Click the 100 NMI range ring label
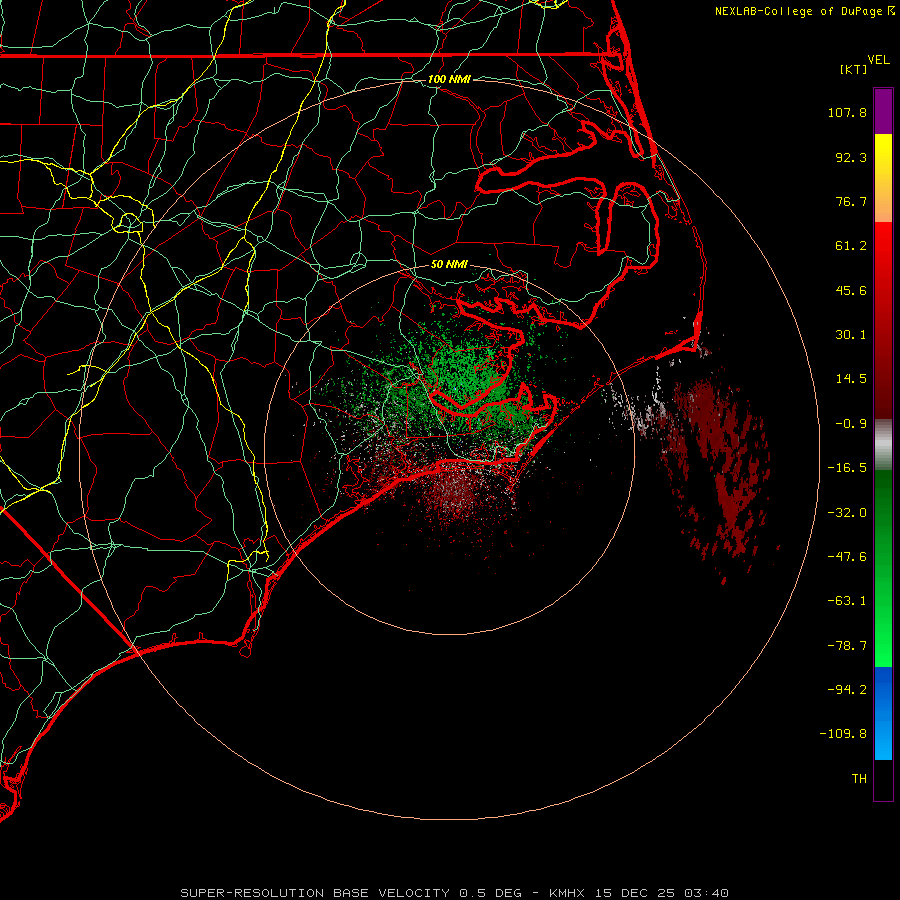The height and width of the screenshot is (900, 900). [449, 79]
